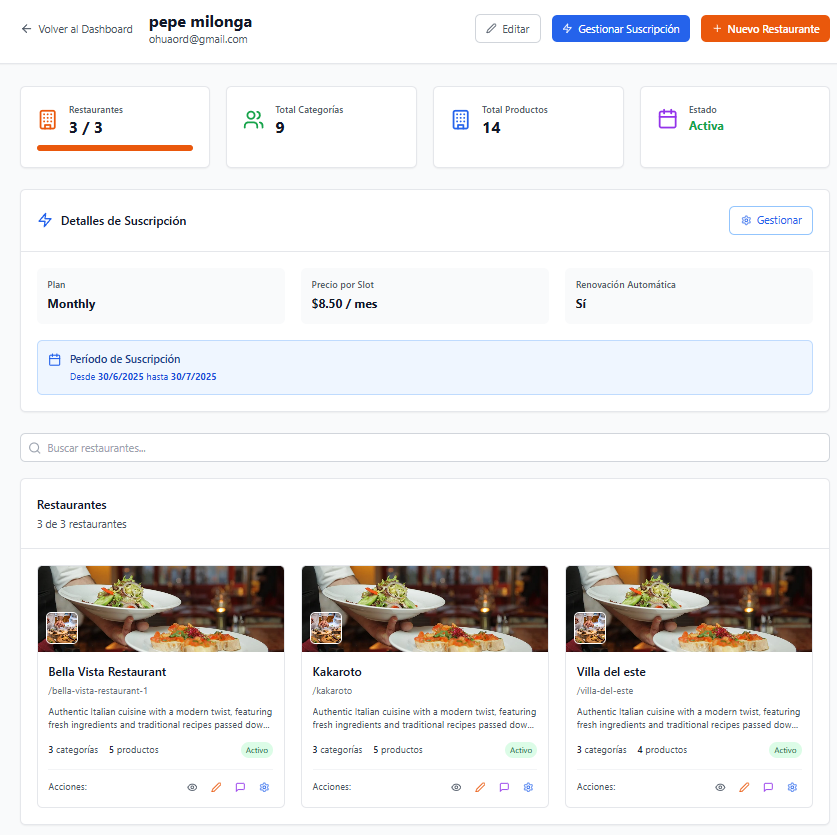Focus the Buscar restaurantes search field
The image size is (837, 835).
(424, 447)
